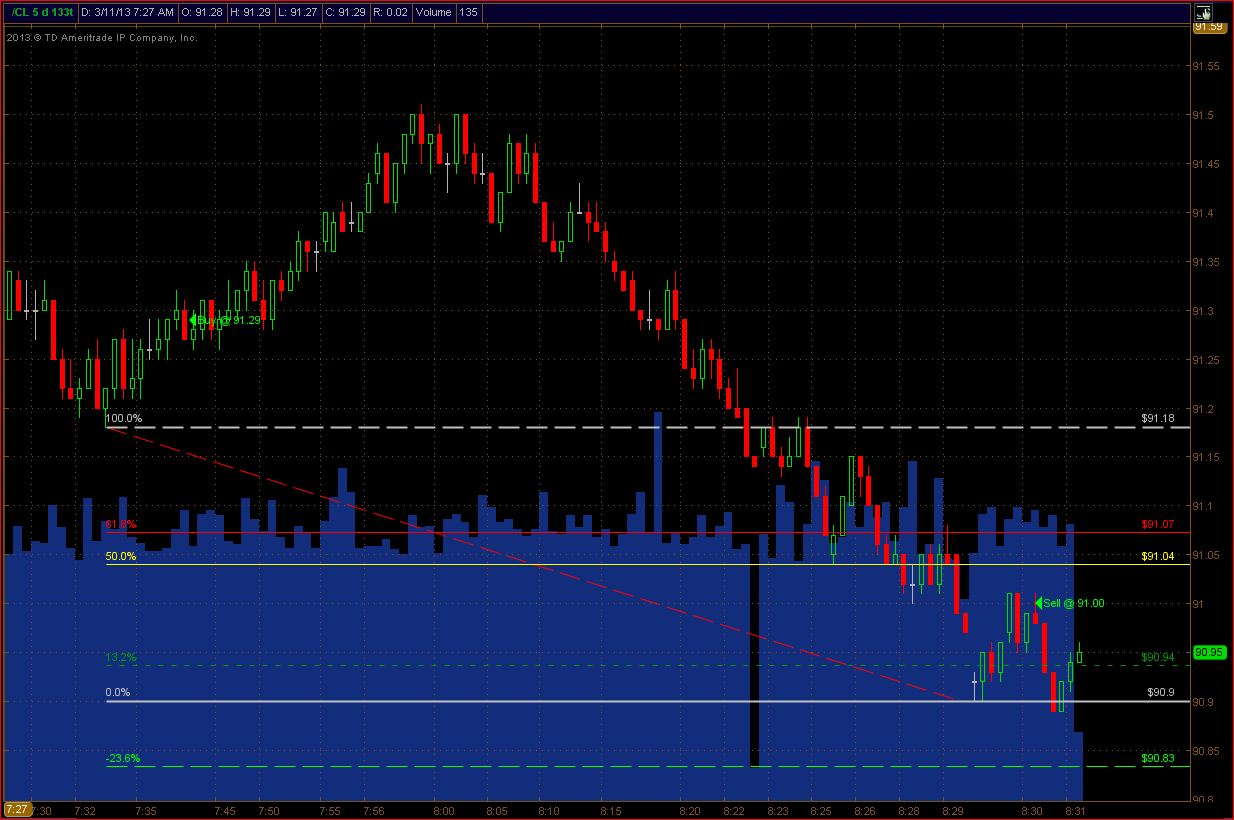Click the 91.59 price bubble on axis
The image size is (1234, 820).
1209,27
